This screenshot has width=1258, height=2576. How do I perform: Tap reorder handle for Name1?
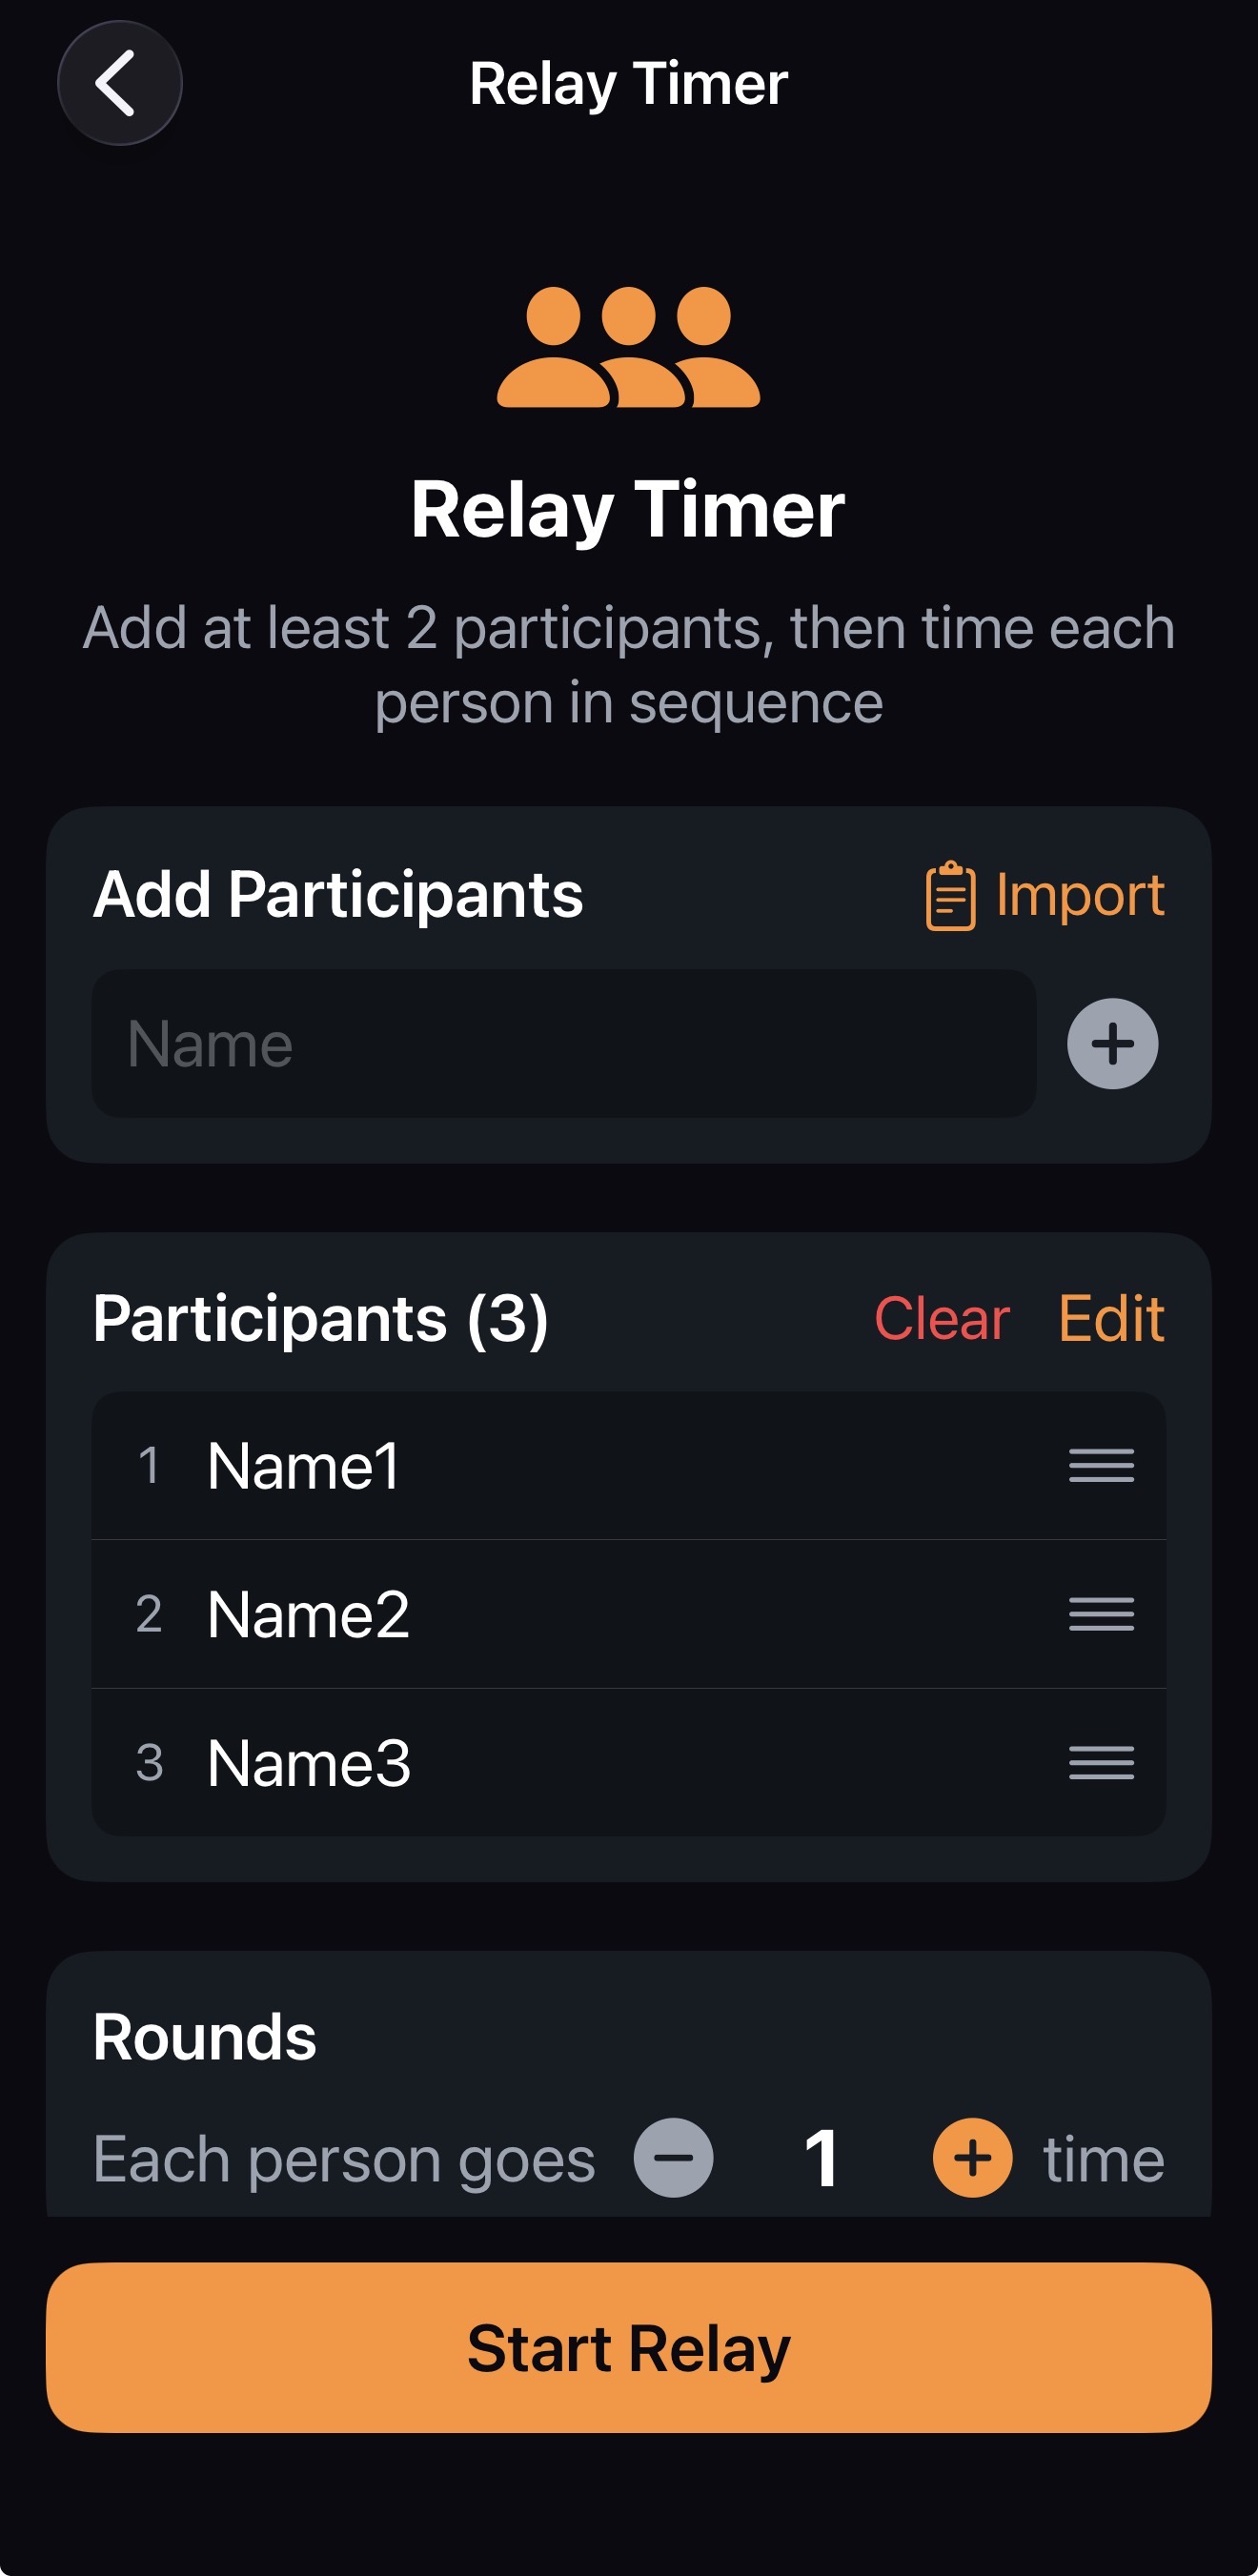[1100, 1466]
